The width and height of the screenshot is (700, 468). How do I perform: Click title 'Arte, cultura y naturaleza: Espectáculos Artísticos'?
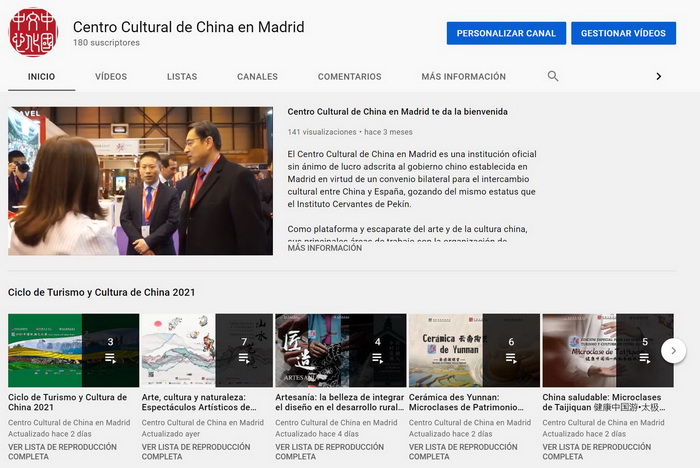pos(199,402)
